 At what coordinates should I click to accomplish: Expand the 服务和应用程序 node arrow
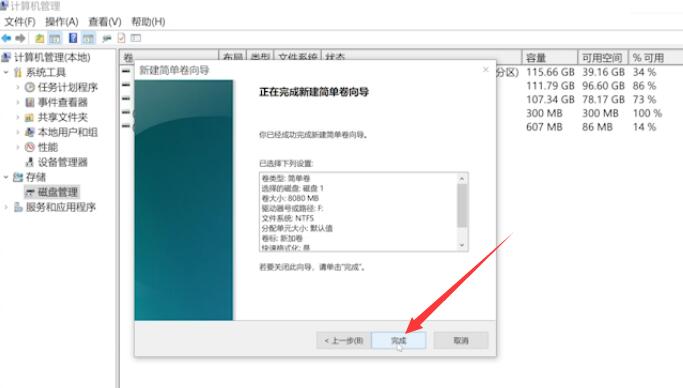(x=6, y=207)
